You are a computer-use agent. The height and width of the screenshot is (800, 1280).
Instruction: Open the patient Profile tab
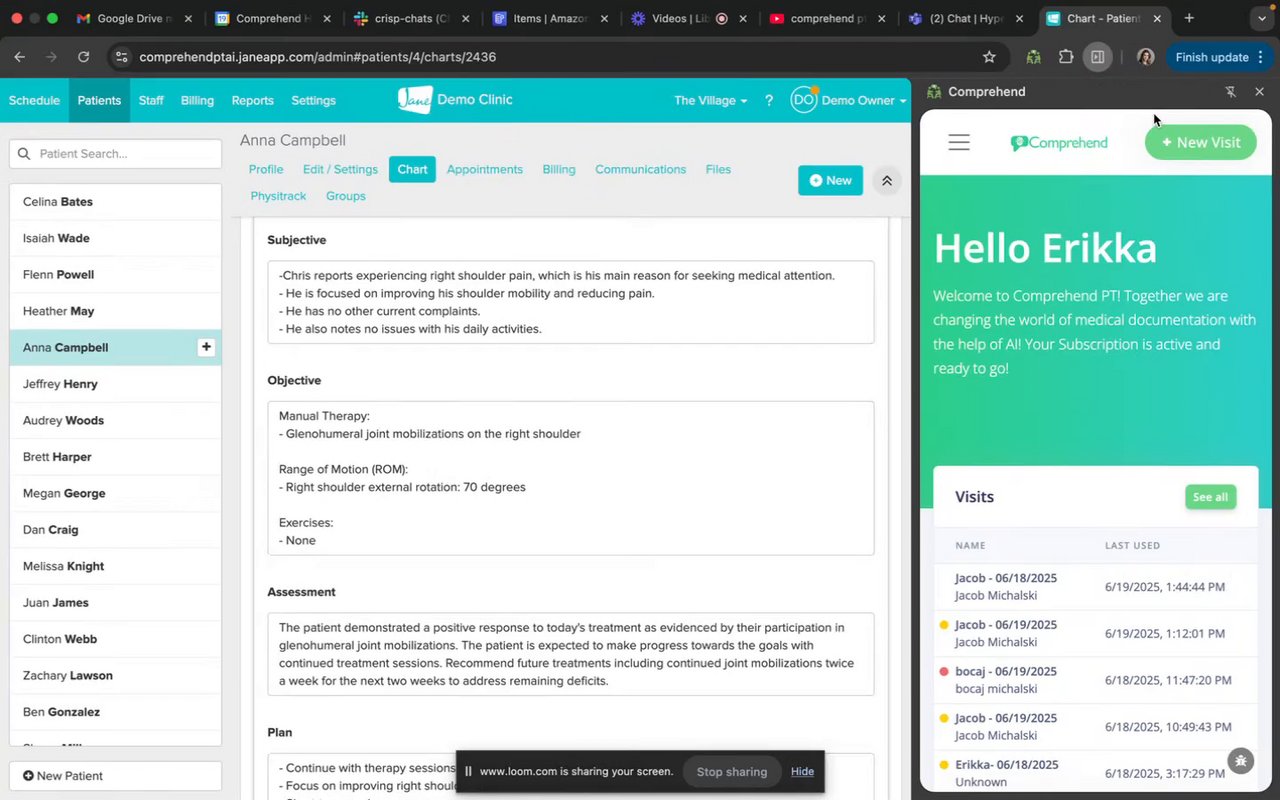click(266, 169)
